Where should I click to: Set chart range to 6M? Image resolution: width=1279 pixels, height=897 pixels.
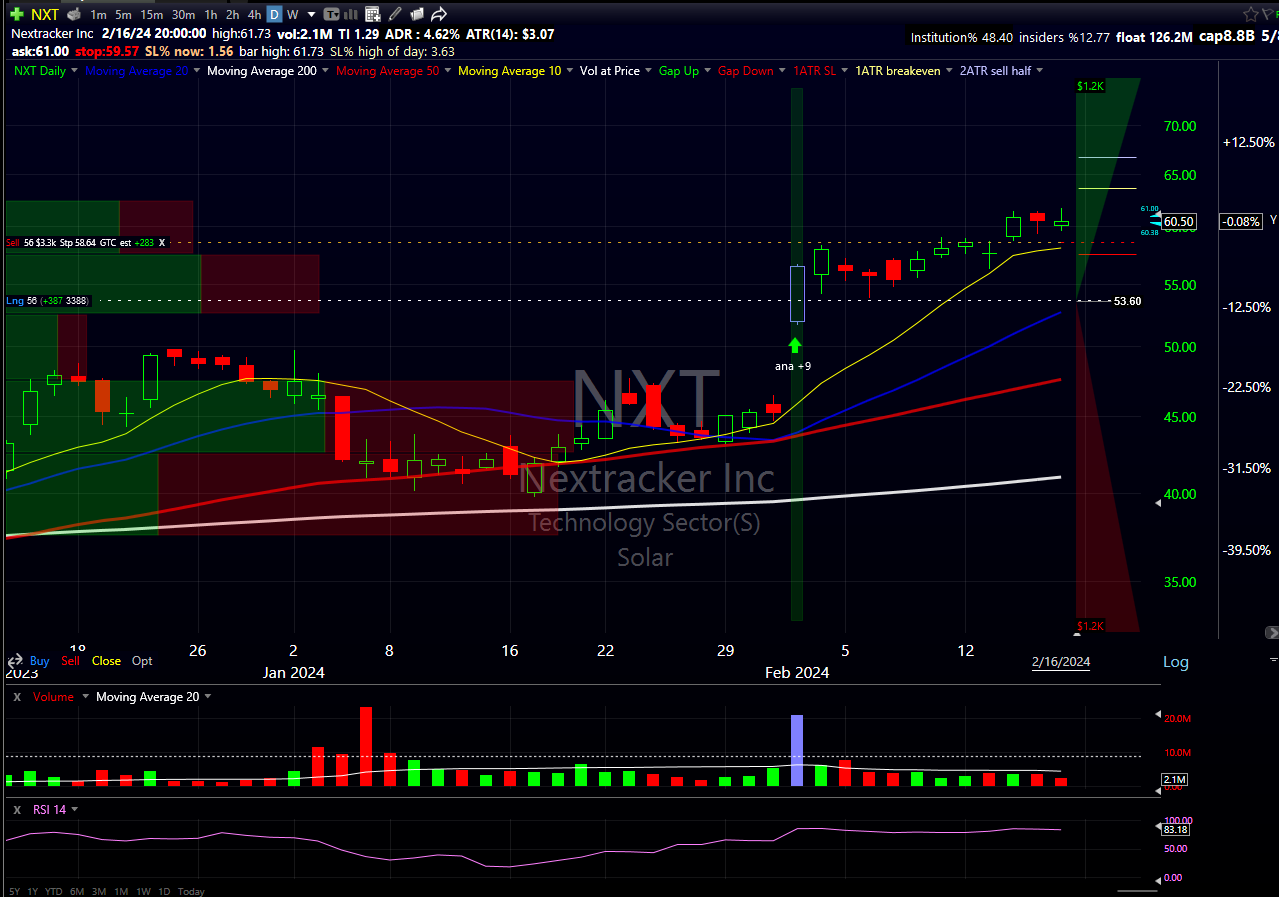pyautogui.click(x=77, y=891)
